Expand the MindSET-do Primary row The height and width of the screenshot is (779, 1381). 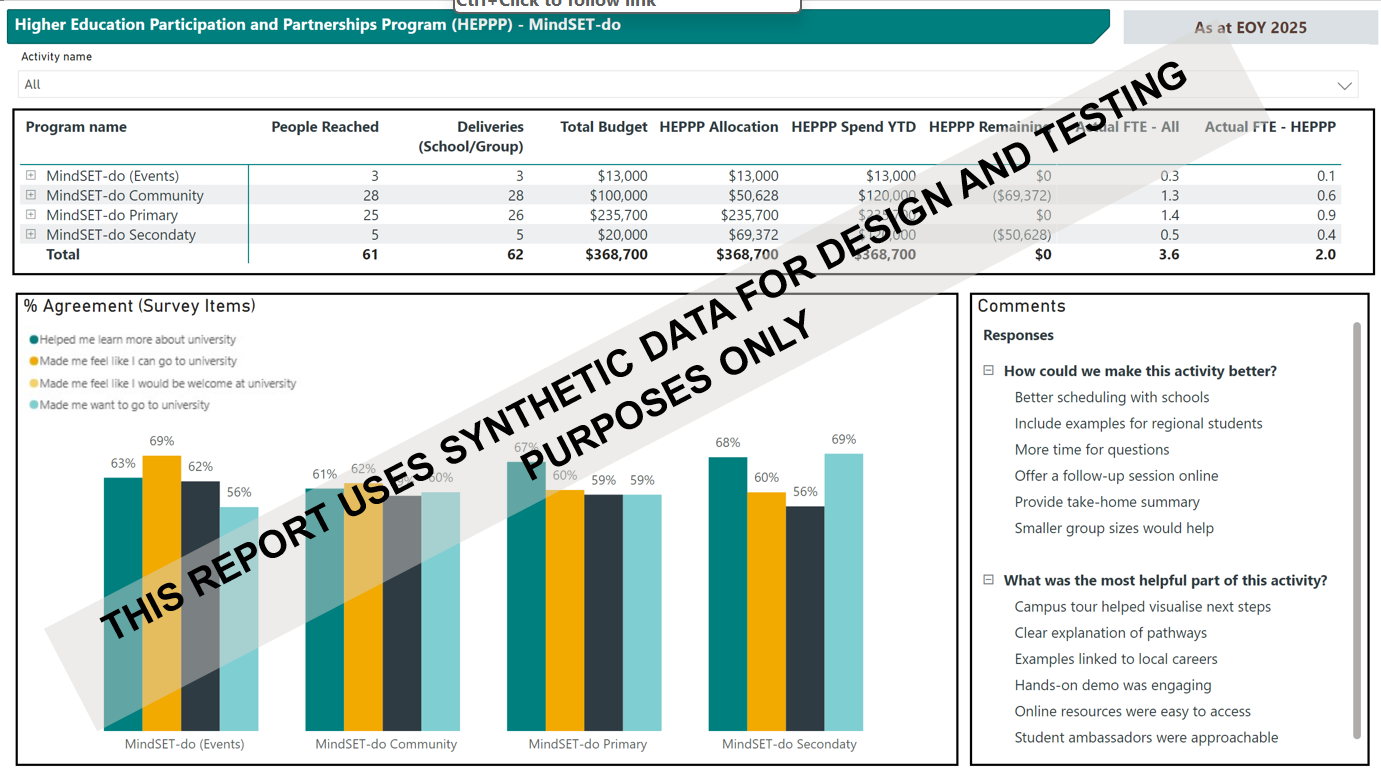click(x=31, y=215)
